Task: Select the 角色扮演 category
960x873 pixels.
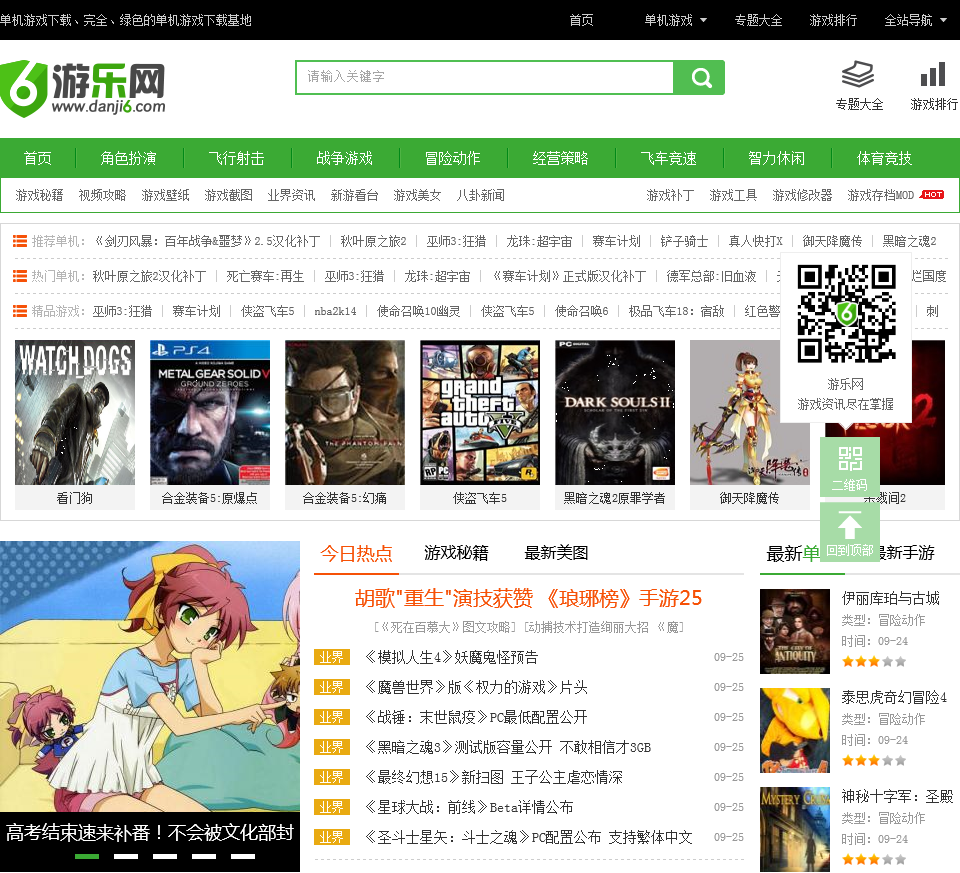Action: pyautogui.click(x=128, y=158)
